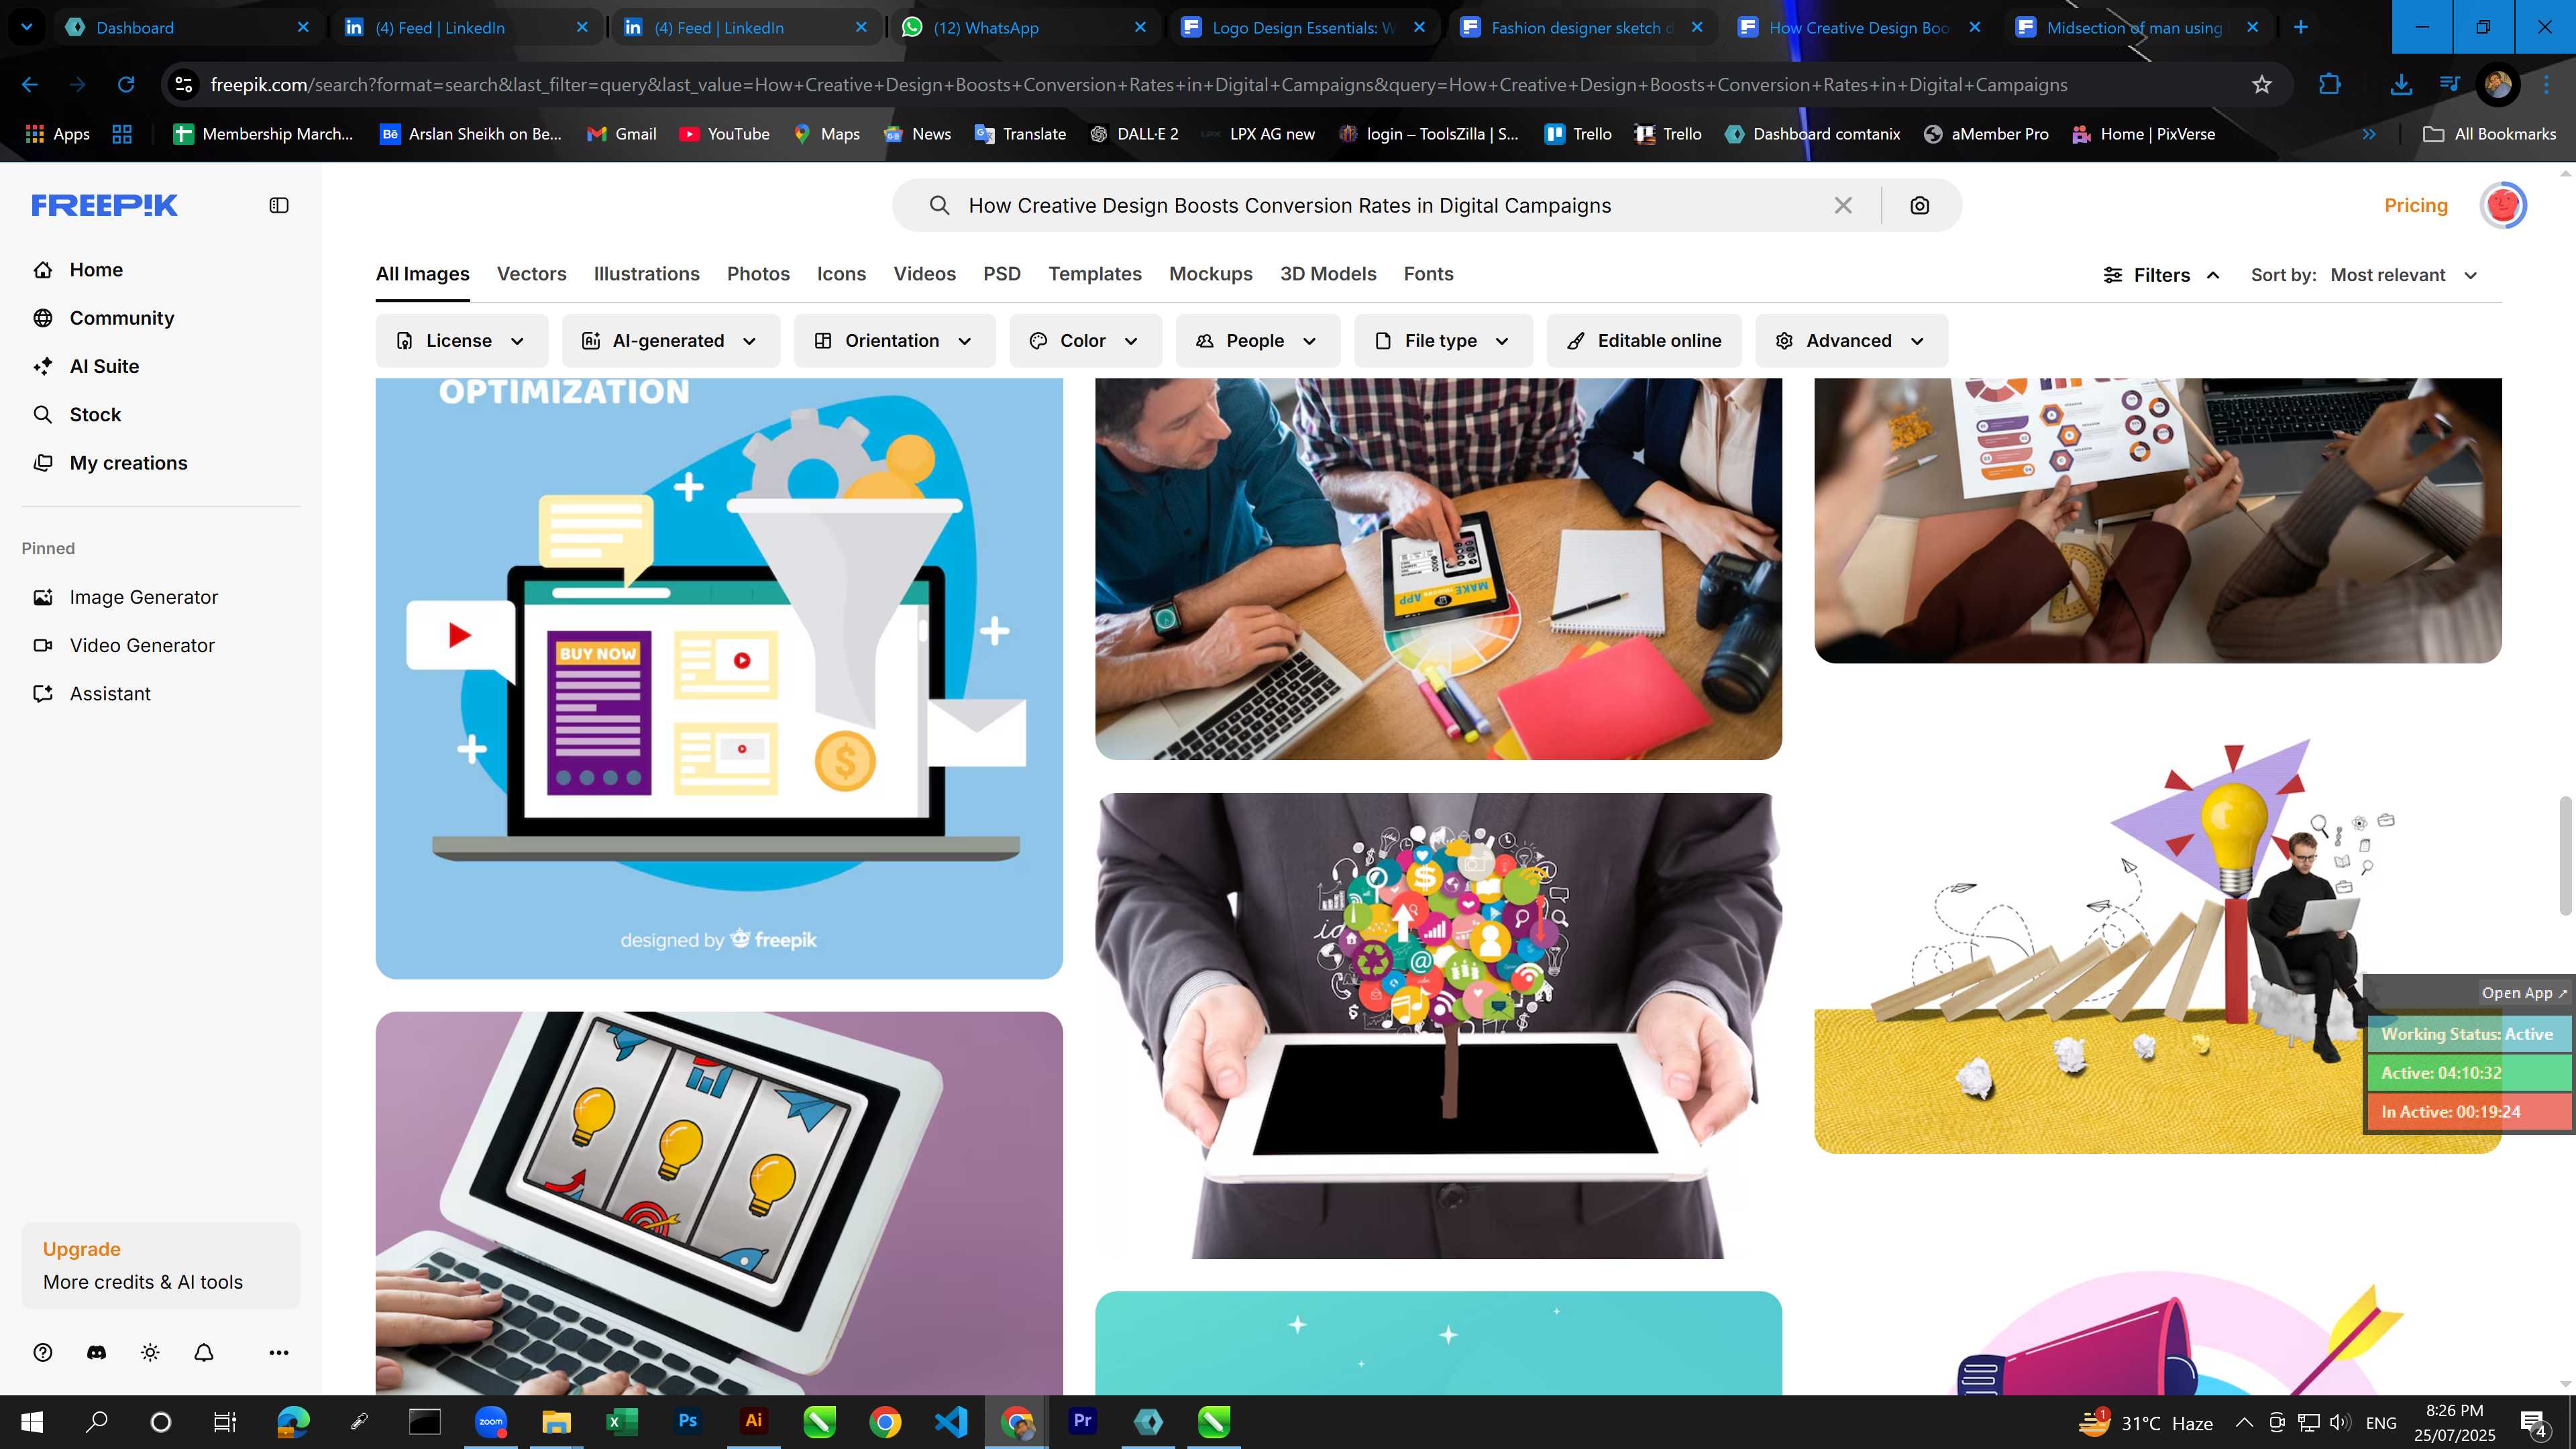Click the page vertical scrollbar
Viewport: 2576px width, 1449px height.
2565,855
